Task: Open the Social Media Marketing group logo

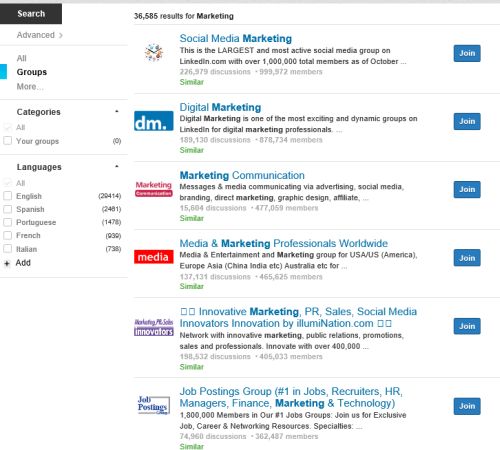Action: (154, 53)
